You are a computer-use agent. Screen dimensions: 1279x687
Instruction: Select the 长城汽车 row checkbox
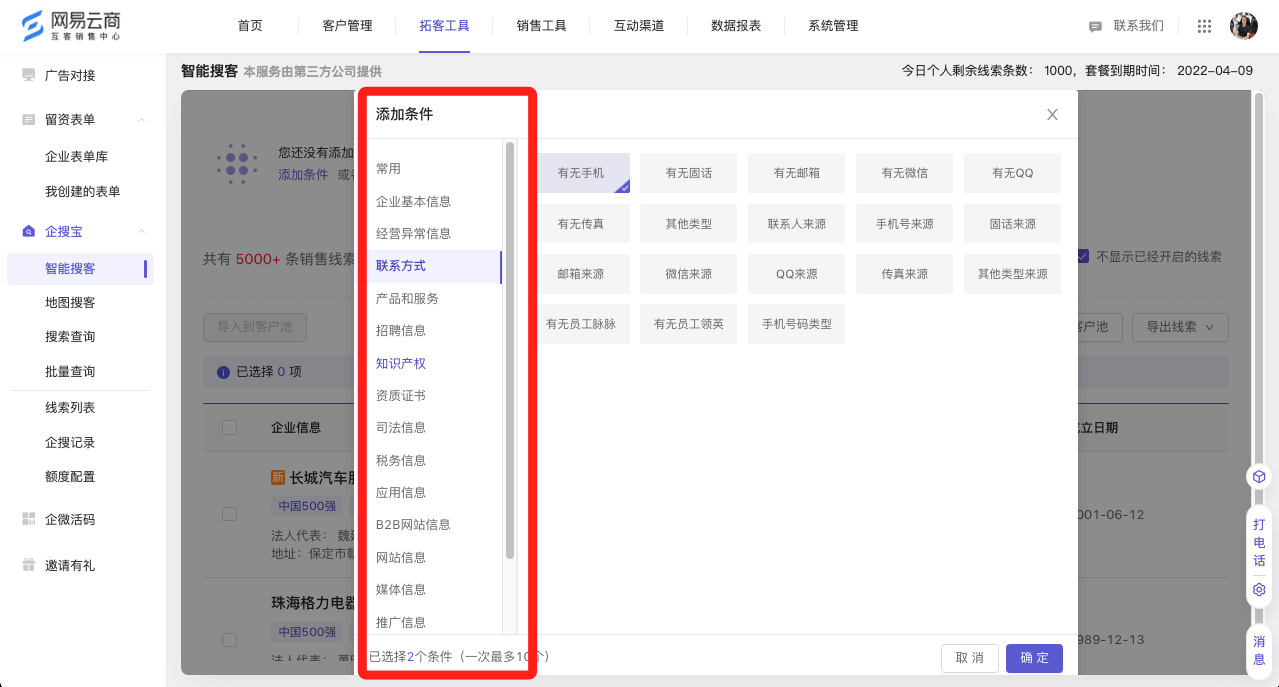click(x=229, y=513)
